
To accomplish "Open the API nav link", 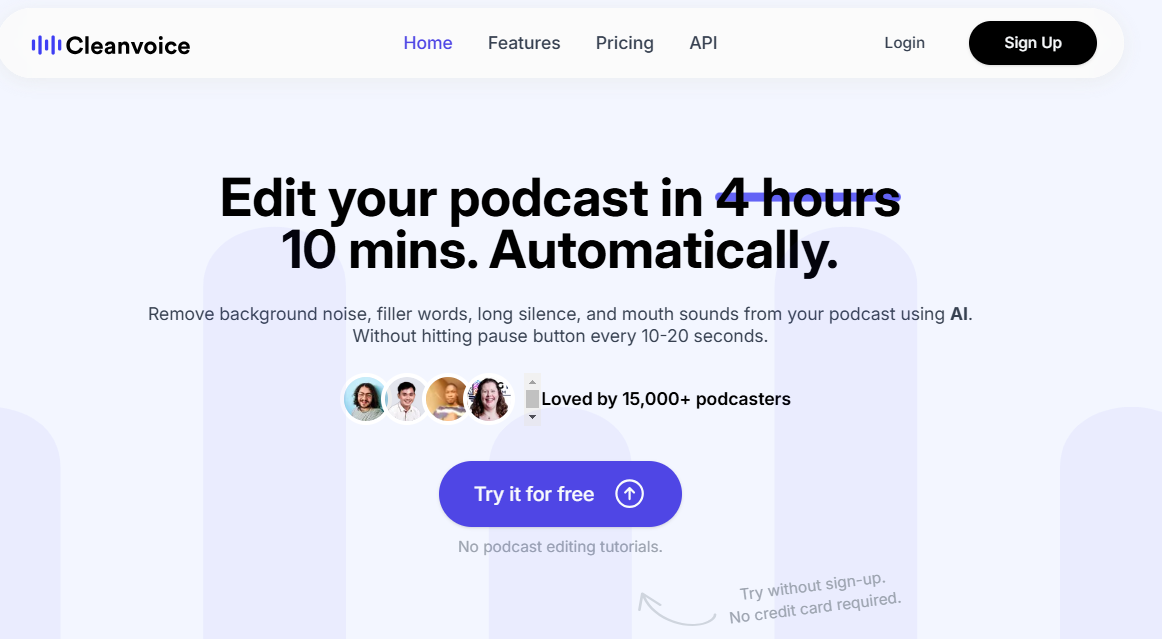I will point(703,43).
